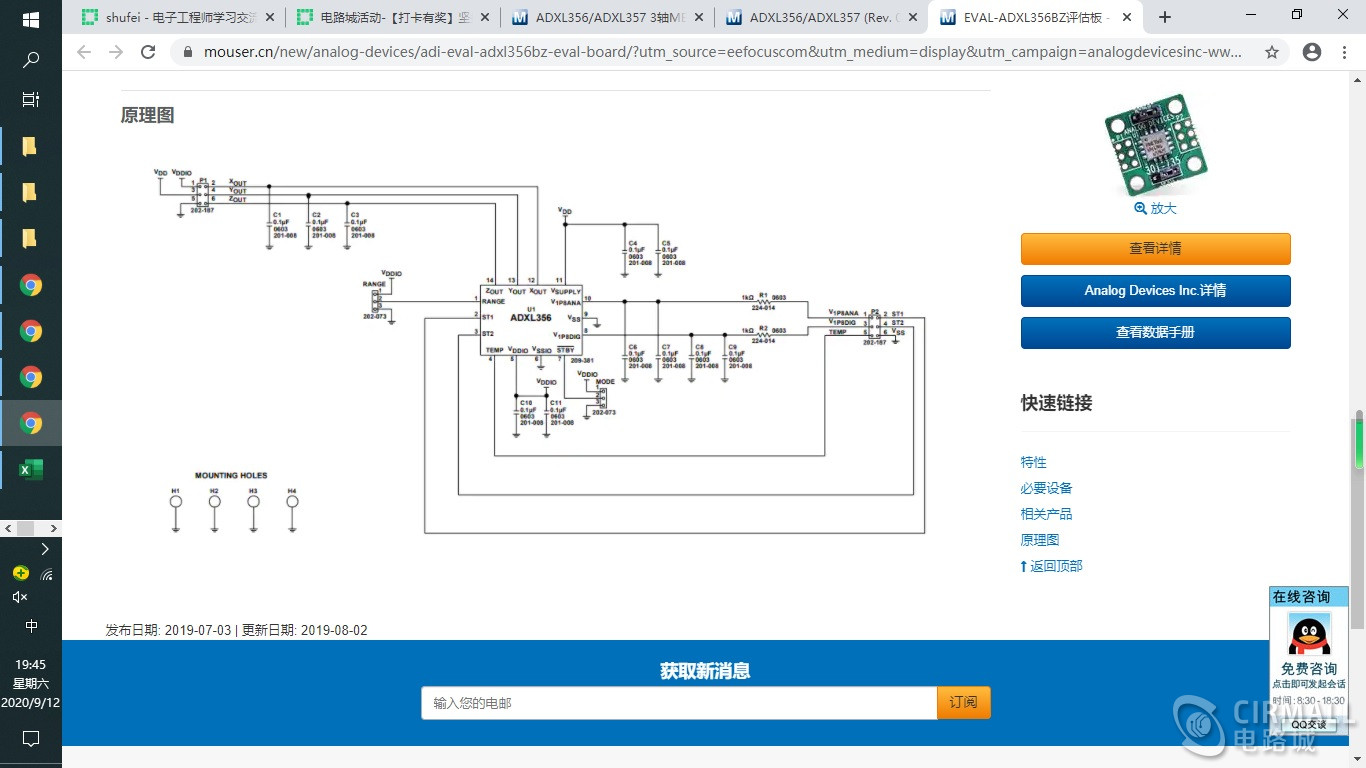Click the 返回顶部 link
This screenshot has height=768, width=1366.
click(1051, 566)
